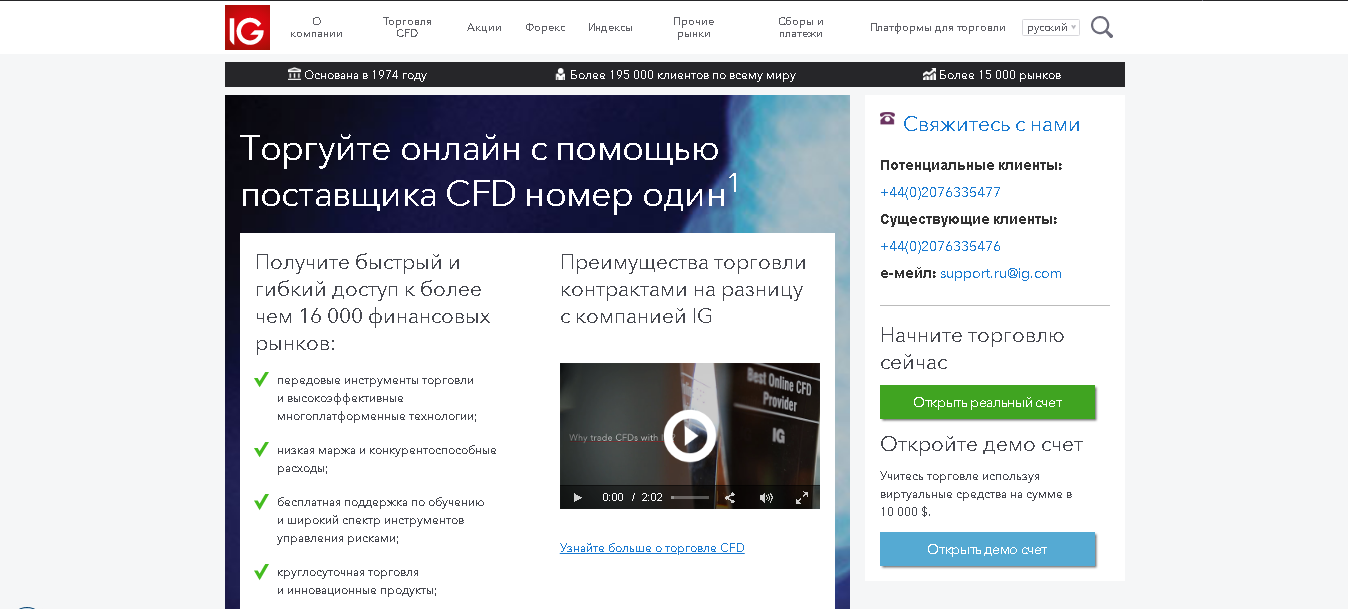Click text Более 15 000 рынков
This screenshot has width=1348, height=609.
click(1000, 75)
